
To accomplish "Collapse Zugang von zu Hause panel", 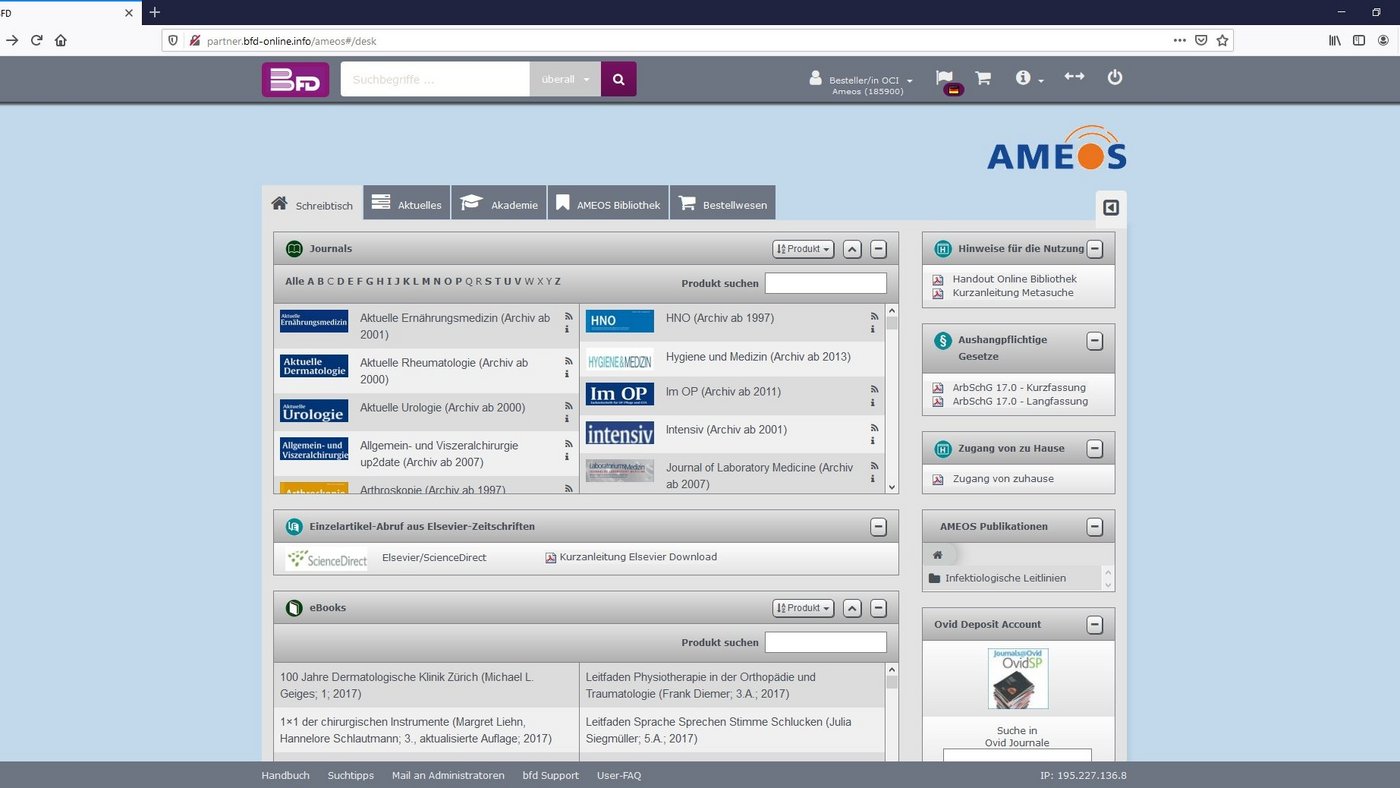I will tap(1095, 448).
